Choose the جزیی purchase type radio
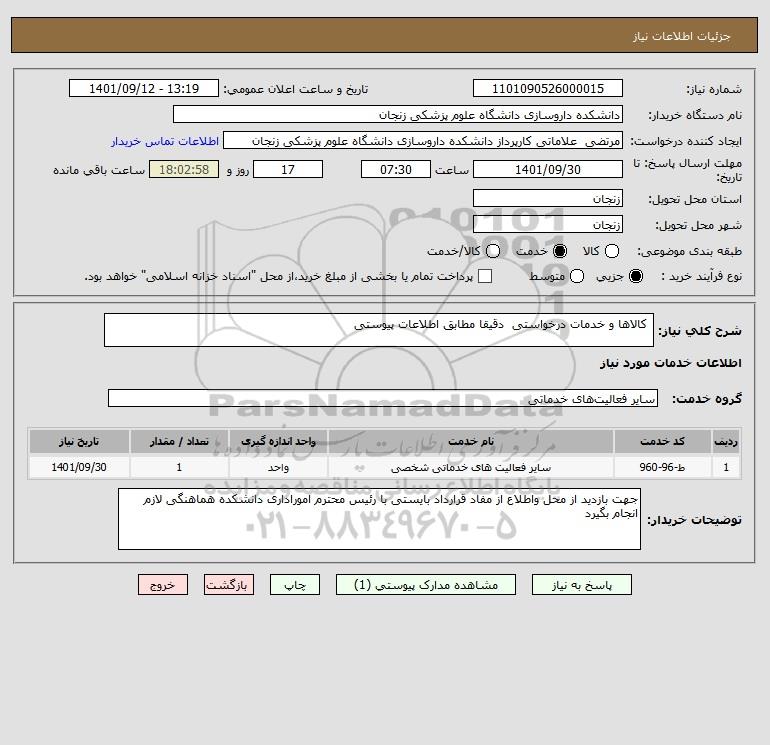This screenshot has height=745, width=770. coord(635,276)
